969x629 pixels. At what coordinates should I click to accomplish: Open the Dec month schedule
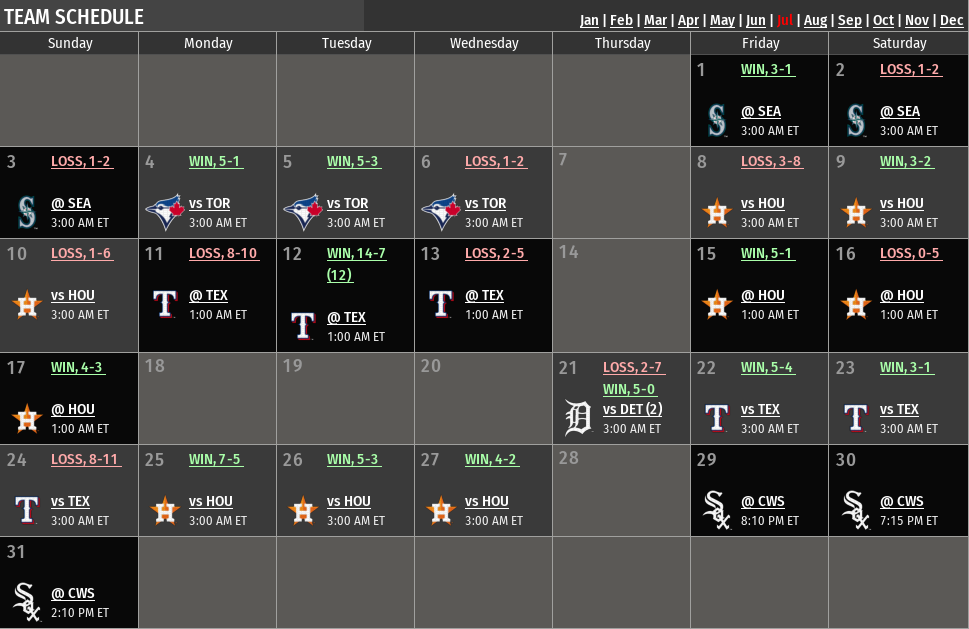point(951,20)
